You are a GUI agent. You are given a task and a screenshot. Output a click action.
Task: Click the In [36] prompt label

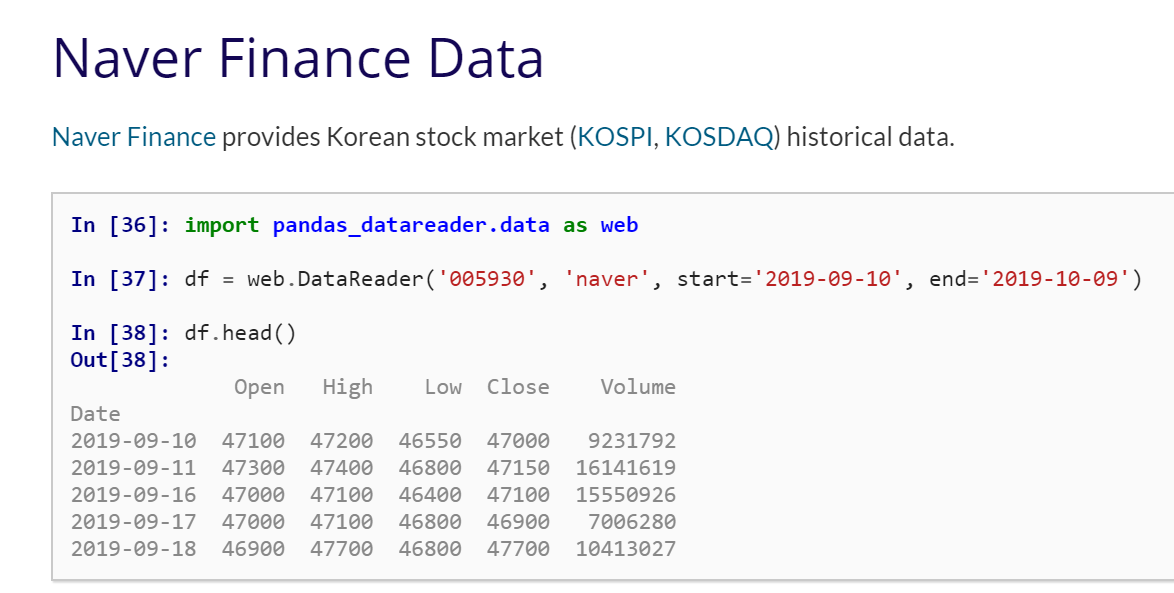(x=121, y=225)
